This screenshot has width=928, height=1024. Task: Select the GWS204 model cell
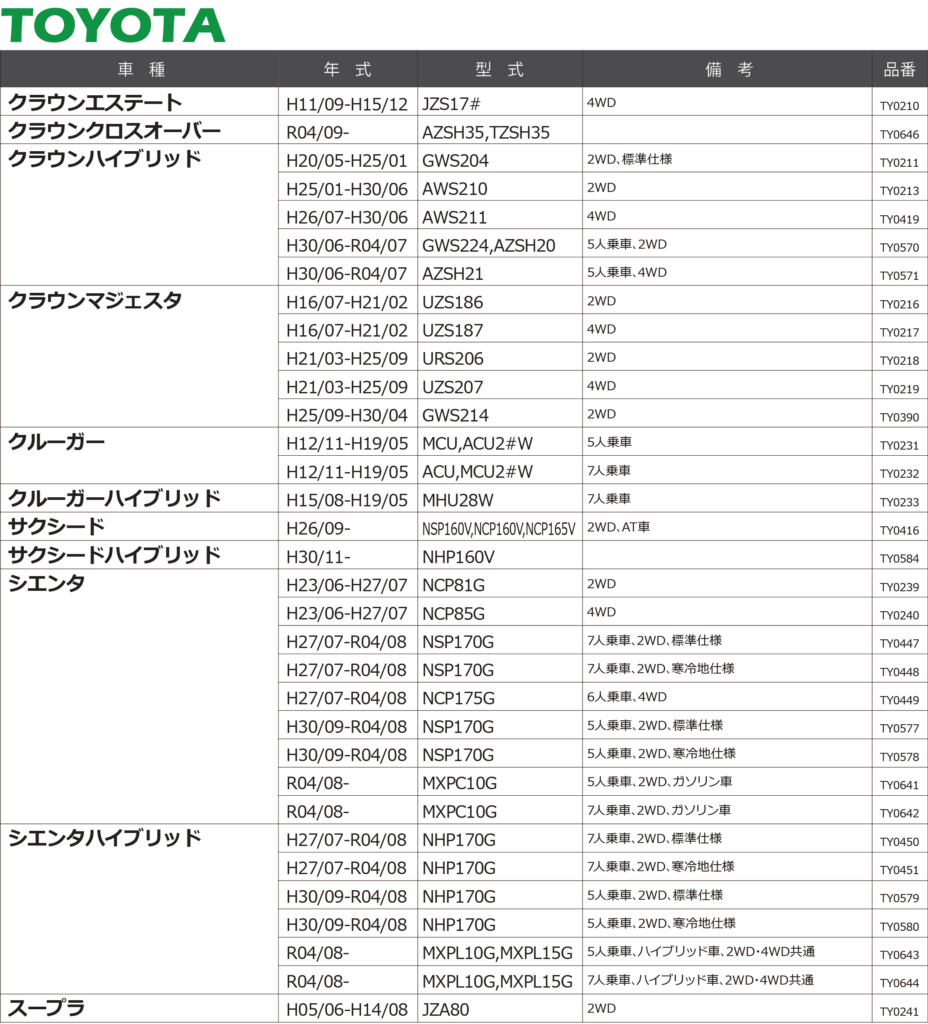(x=455, y=160)
